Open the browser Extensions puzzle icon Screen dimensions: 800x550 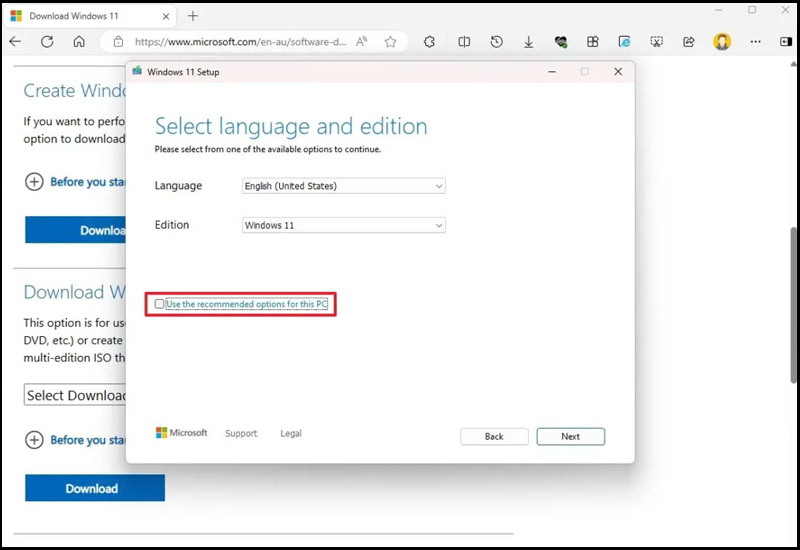point(430,42)
